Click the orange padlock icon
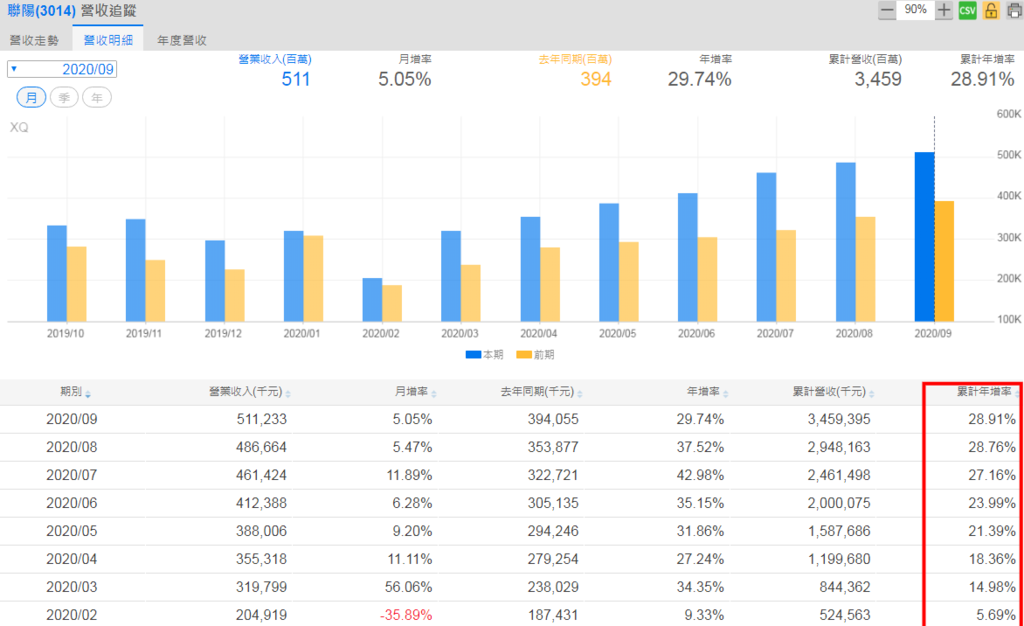The height and width of the screenshot is (626, 1024). [991, 10]
